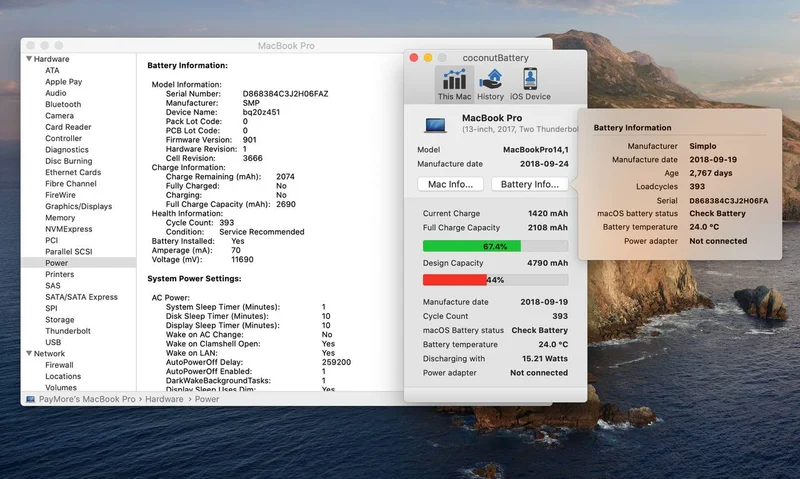Click the Voltage value 11690
Screen dimensions: 800x479
[x=242, y=259]
